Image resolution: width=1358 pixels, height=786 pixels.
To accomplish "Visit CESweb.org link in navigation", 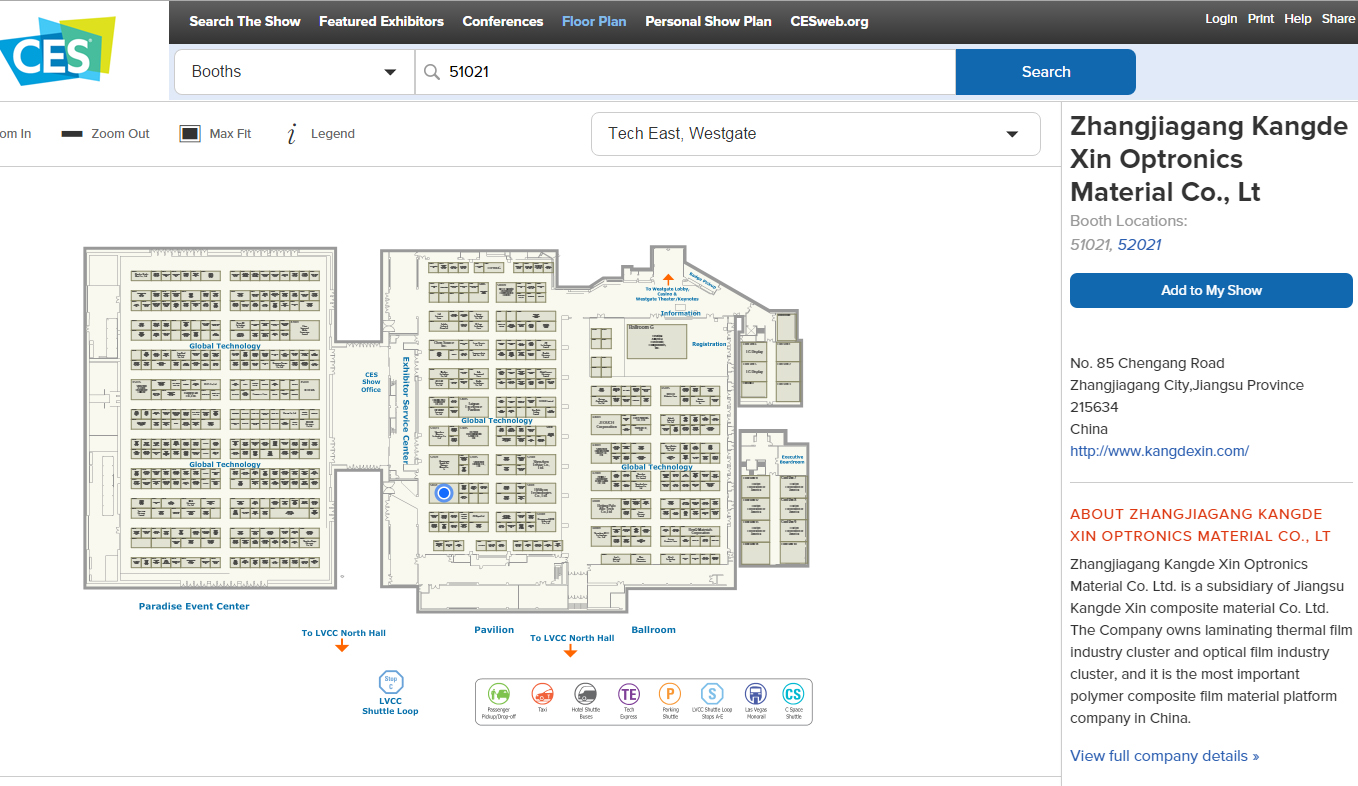I will (x=829, y=21).
